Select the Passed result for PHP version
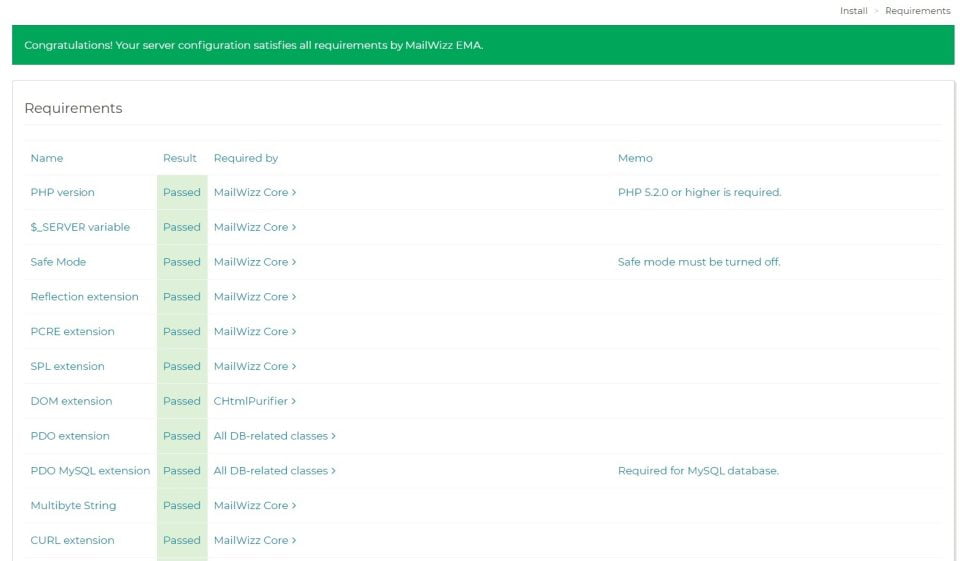Viewport: 960px width, 561px height. pyautogui.click(x=182, y=192)
